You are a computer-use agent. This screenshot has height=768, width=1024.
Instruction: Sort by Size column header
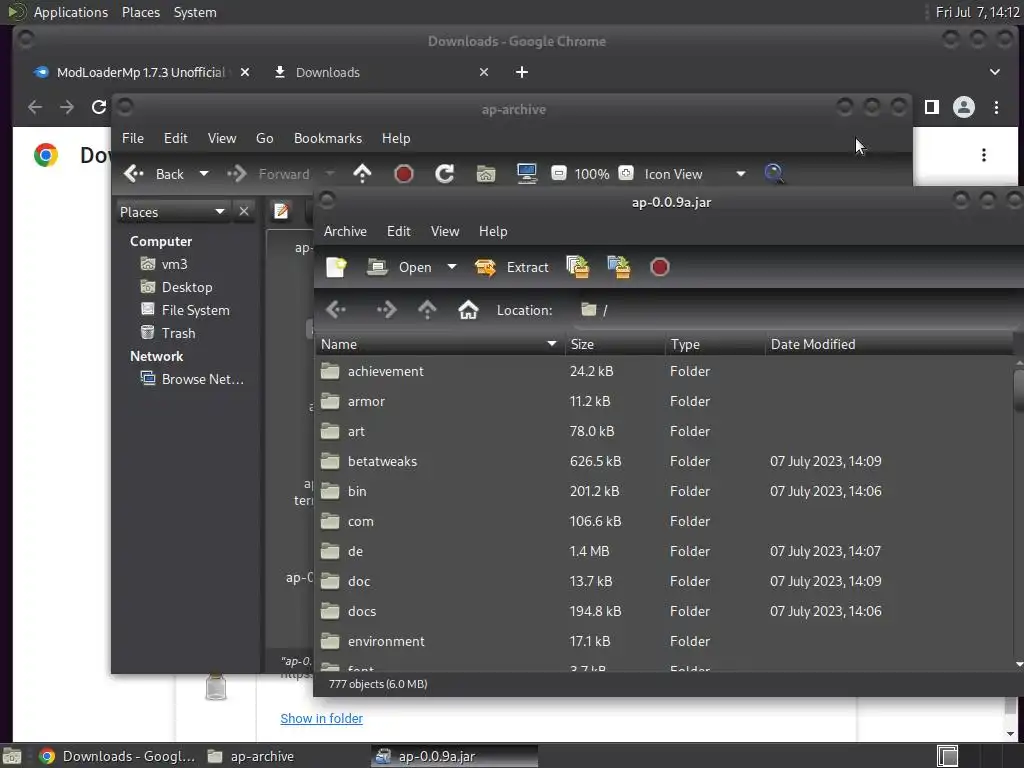pos(615,344)
